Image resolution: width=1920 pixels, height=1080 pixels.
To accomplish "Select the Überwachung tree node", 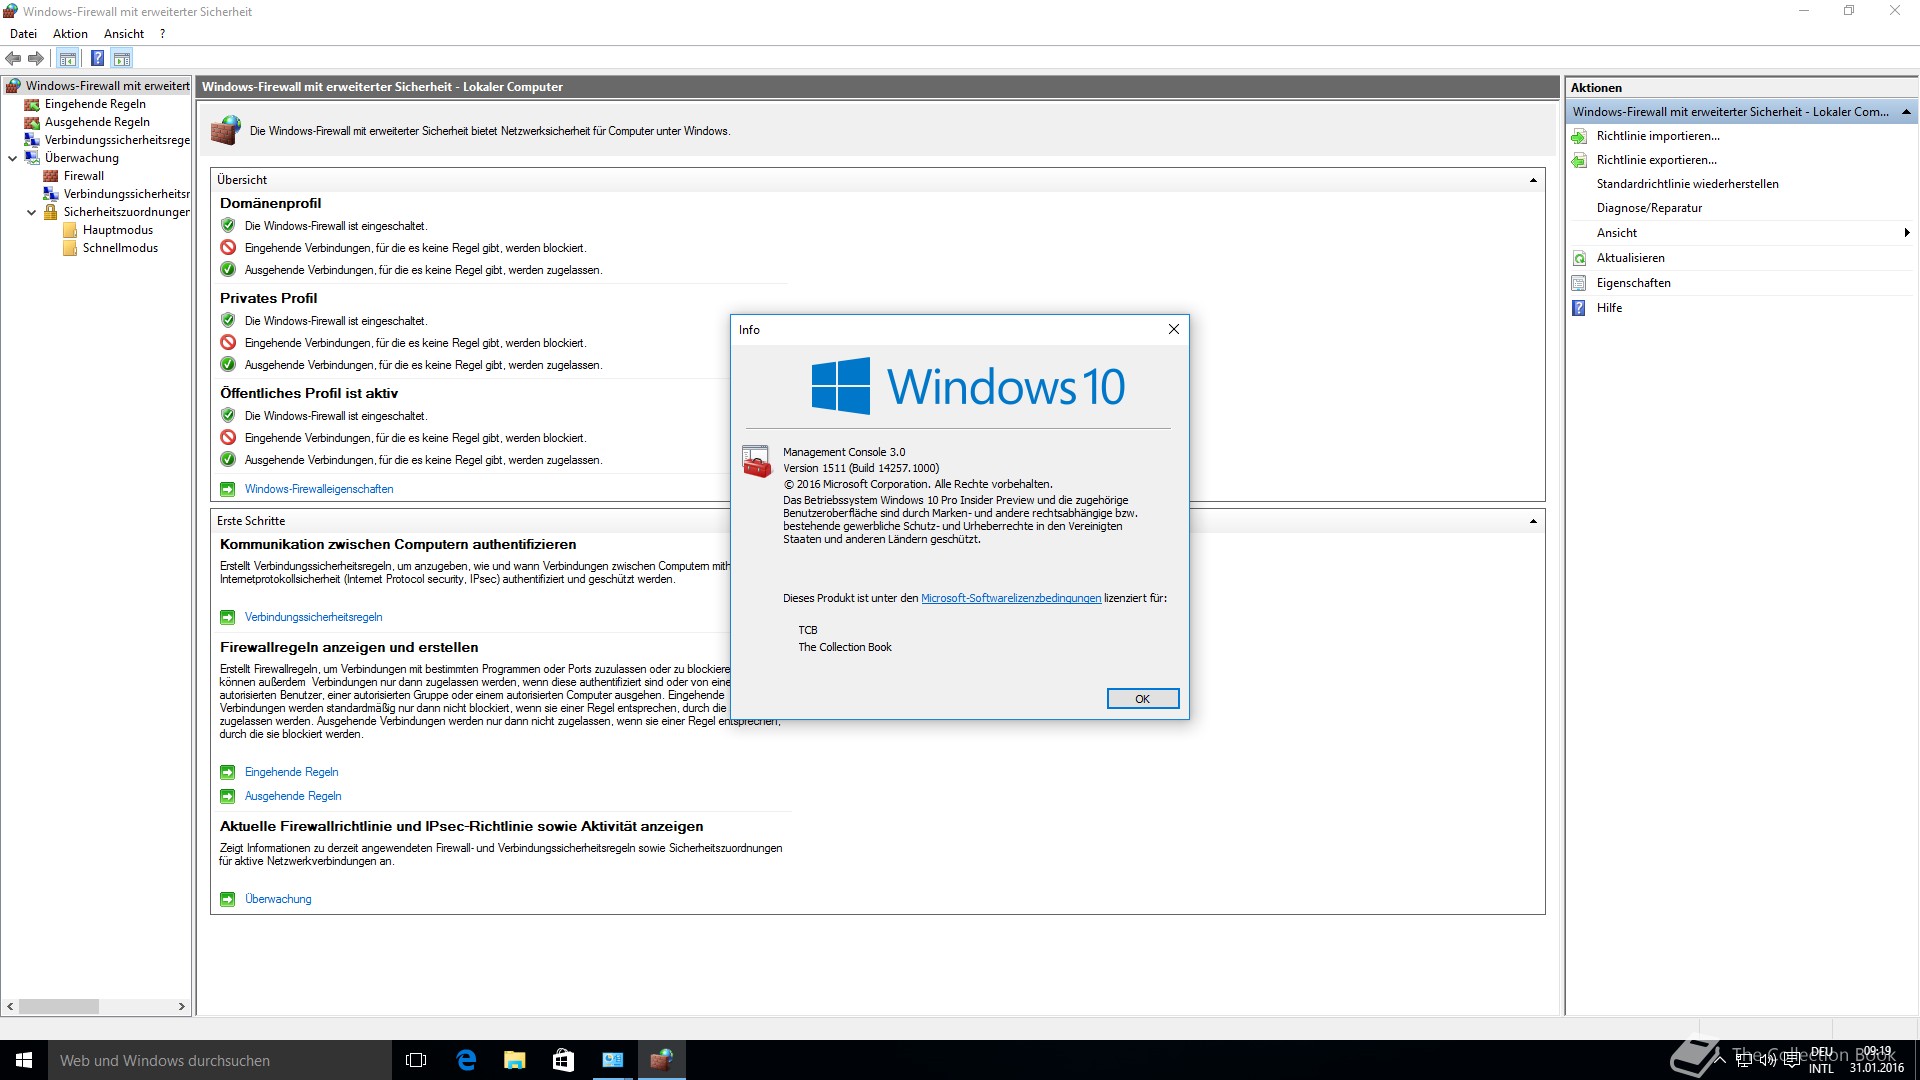I will tap(81, 158).
